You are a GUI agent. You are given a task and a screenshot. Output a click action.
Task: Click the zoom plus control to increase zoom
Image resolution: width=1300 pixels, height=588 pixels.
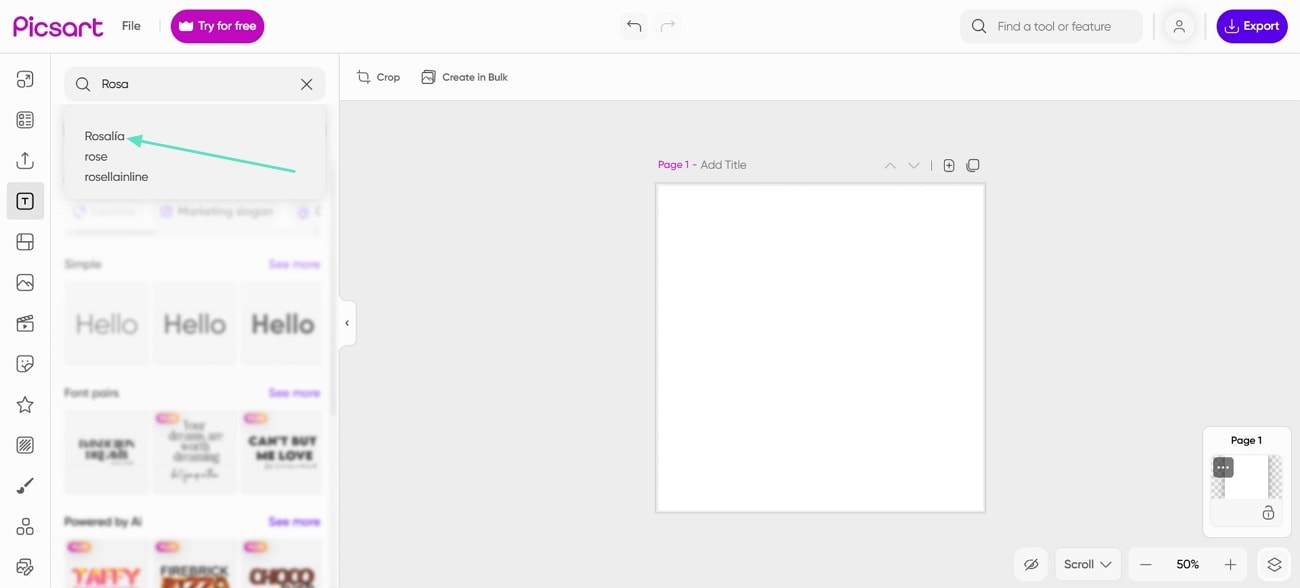(x=1230, y=564)
